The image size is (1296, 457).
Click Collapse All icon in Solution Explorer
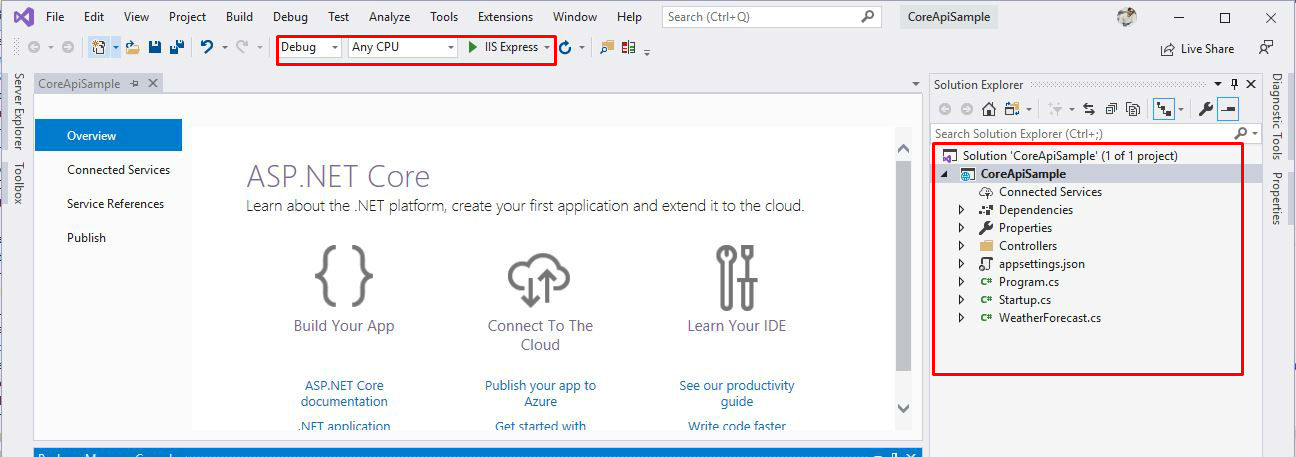tap(1111, 109)
